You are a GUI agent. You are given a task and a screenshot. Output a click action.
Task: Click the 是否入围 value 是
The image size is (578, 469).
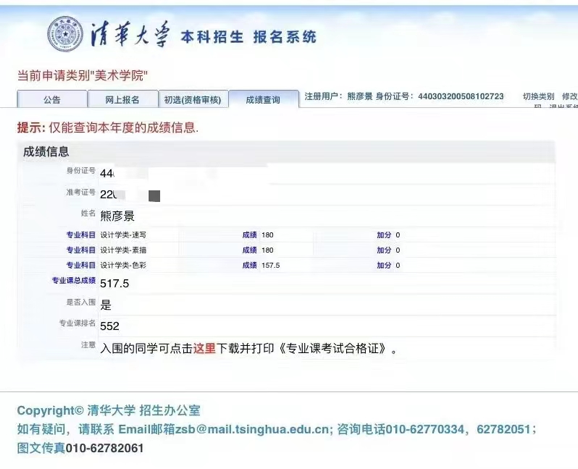point(105,305)
